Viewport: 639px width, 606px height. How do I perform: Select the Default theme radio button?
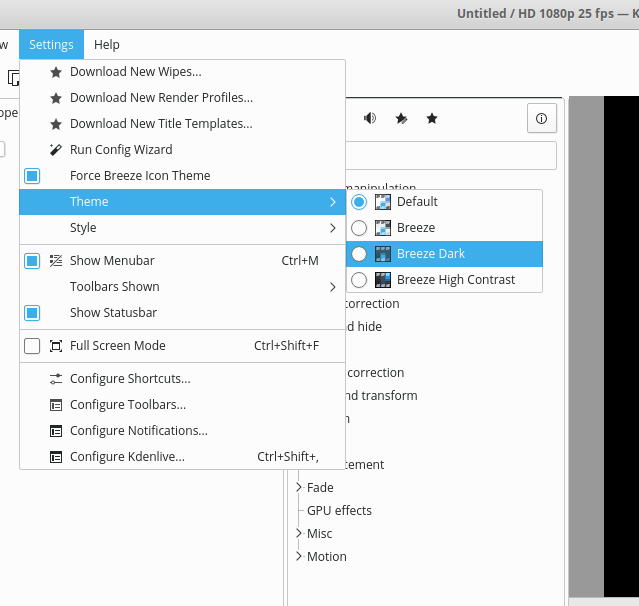point(359,202)
